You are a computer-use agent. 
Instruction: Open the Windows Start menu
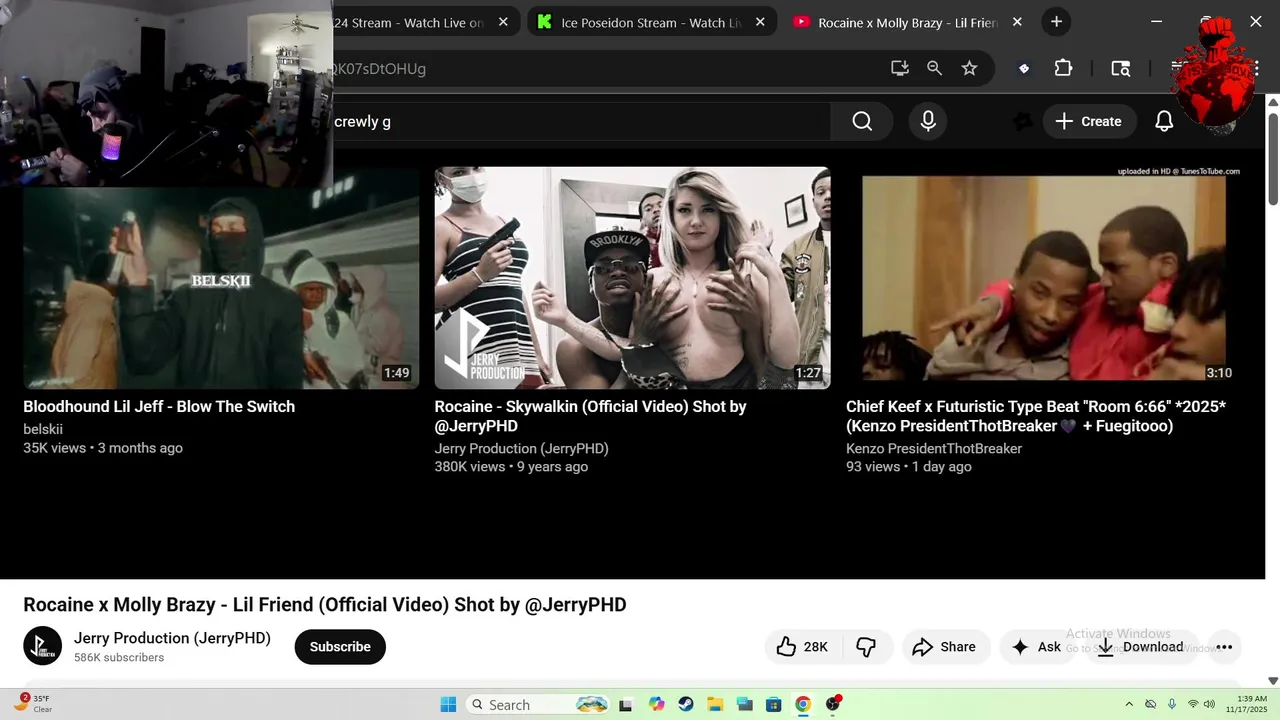pos(447,704)
